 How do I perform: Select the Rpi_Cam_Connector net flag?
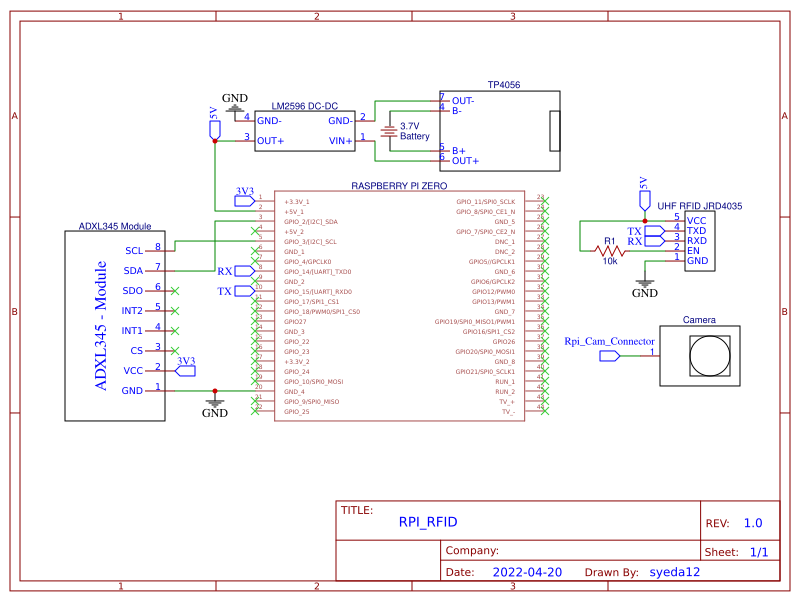point(609,352)
